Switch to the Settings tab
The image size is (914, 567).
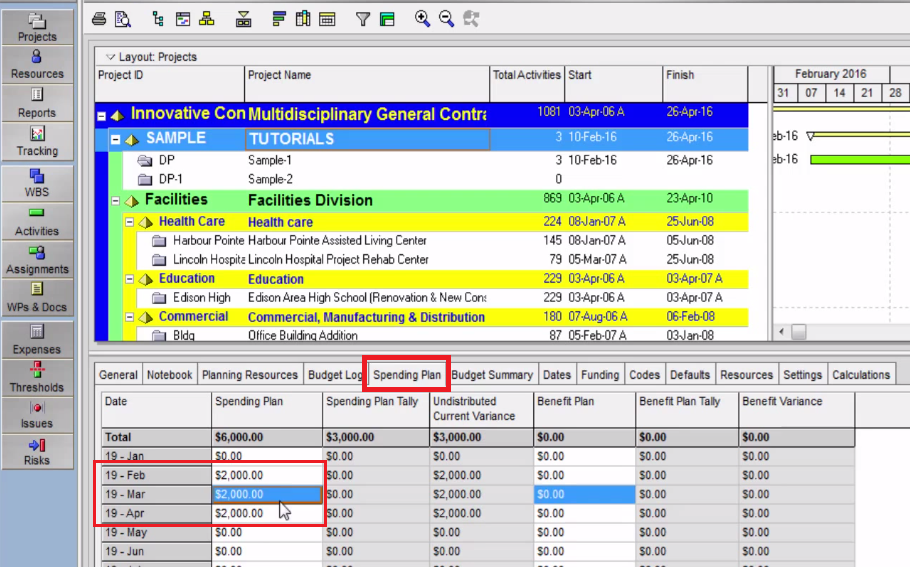pos(803,375)
